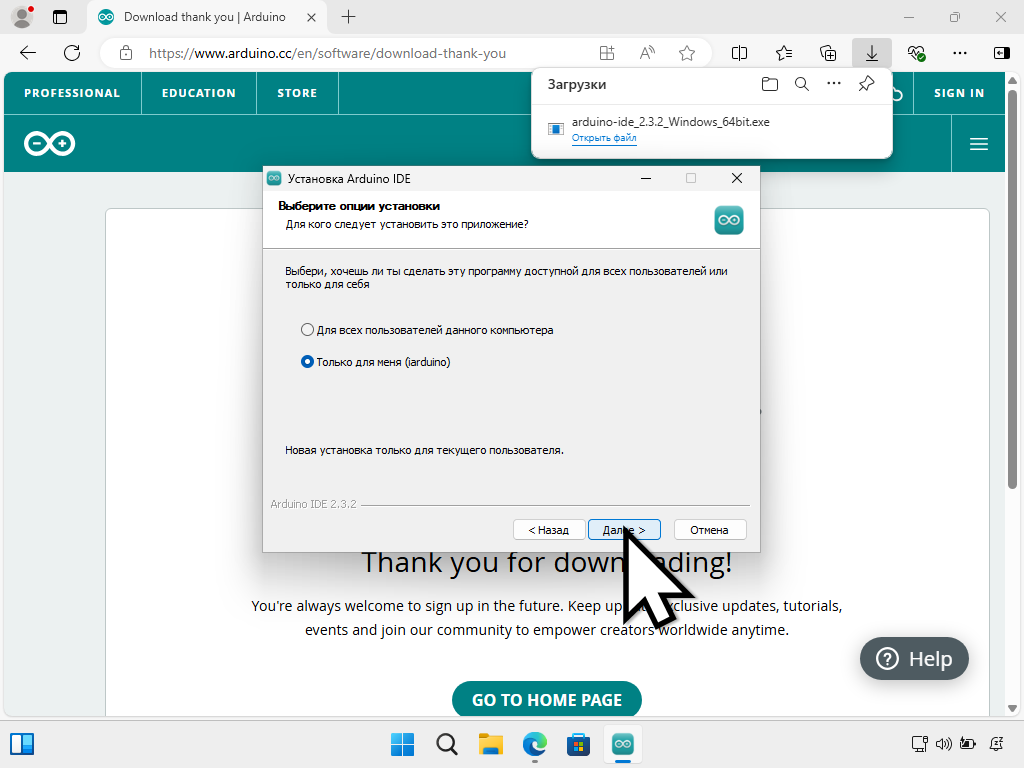Add this page to favorites
1024x768 pixels.
tap(686, 54)
